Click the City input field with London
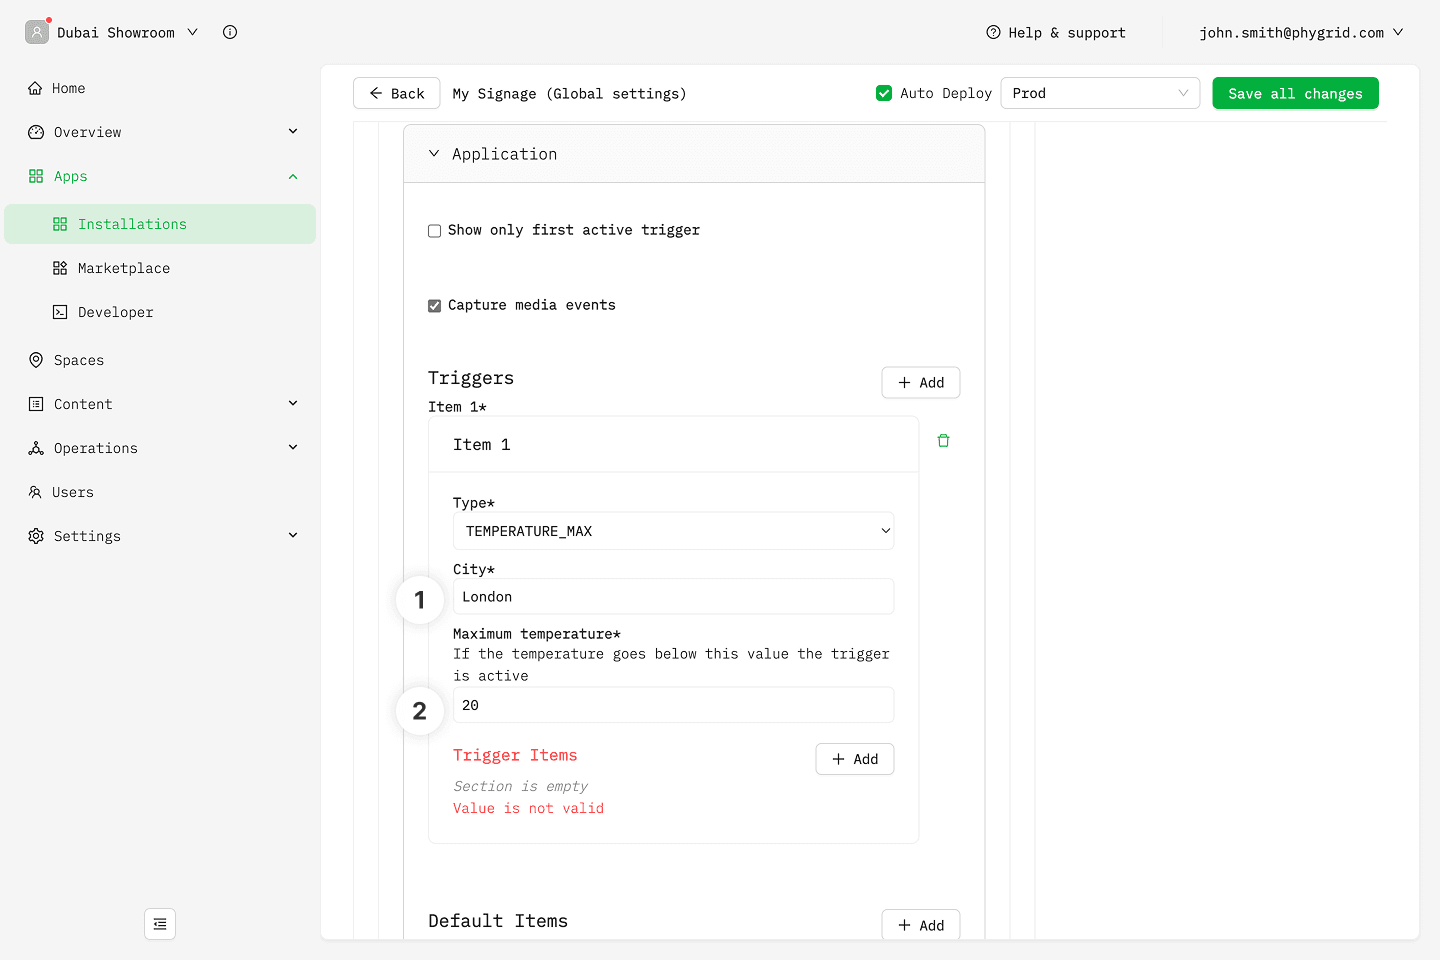This screenshot has height=960, width=1440. [673, 597]
